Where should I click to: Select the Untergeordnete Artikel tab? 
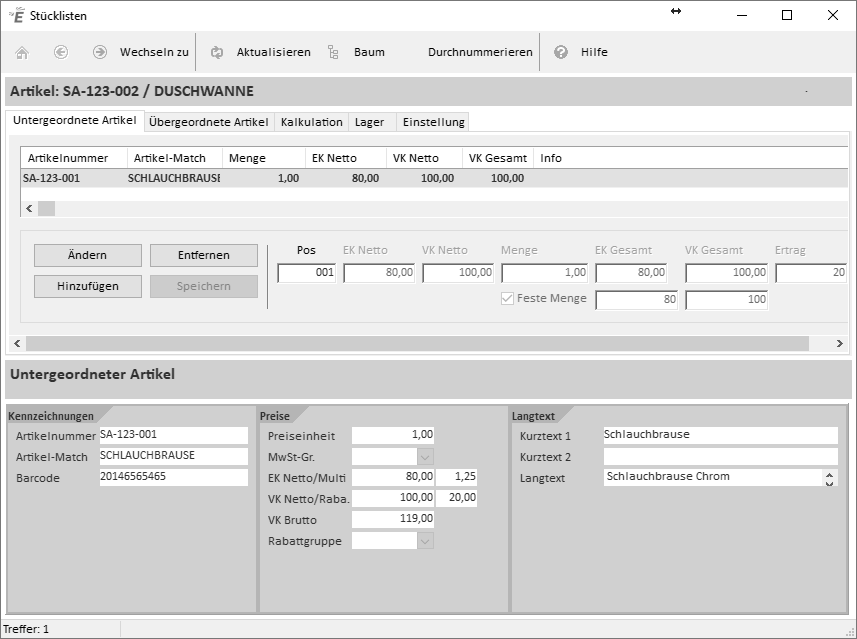click(x=75, y=120)
